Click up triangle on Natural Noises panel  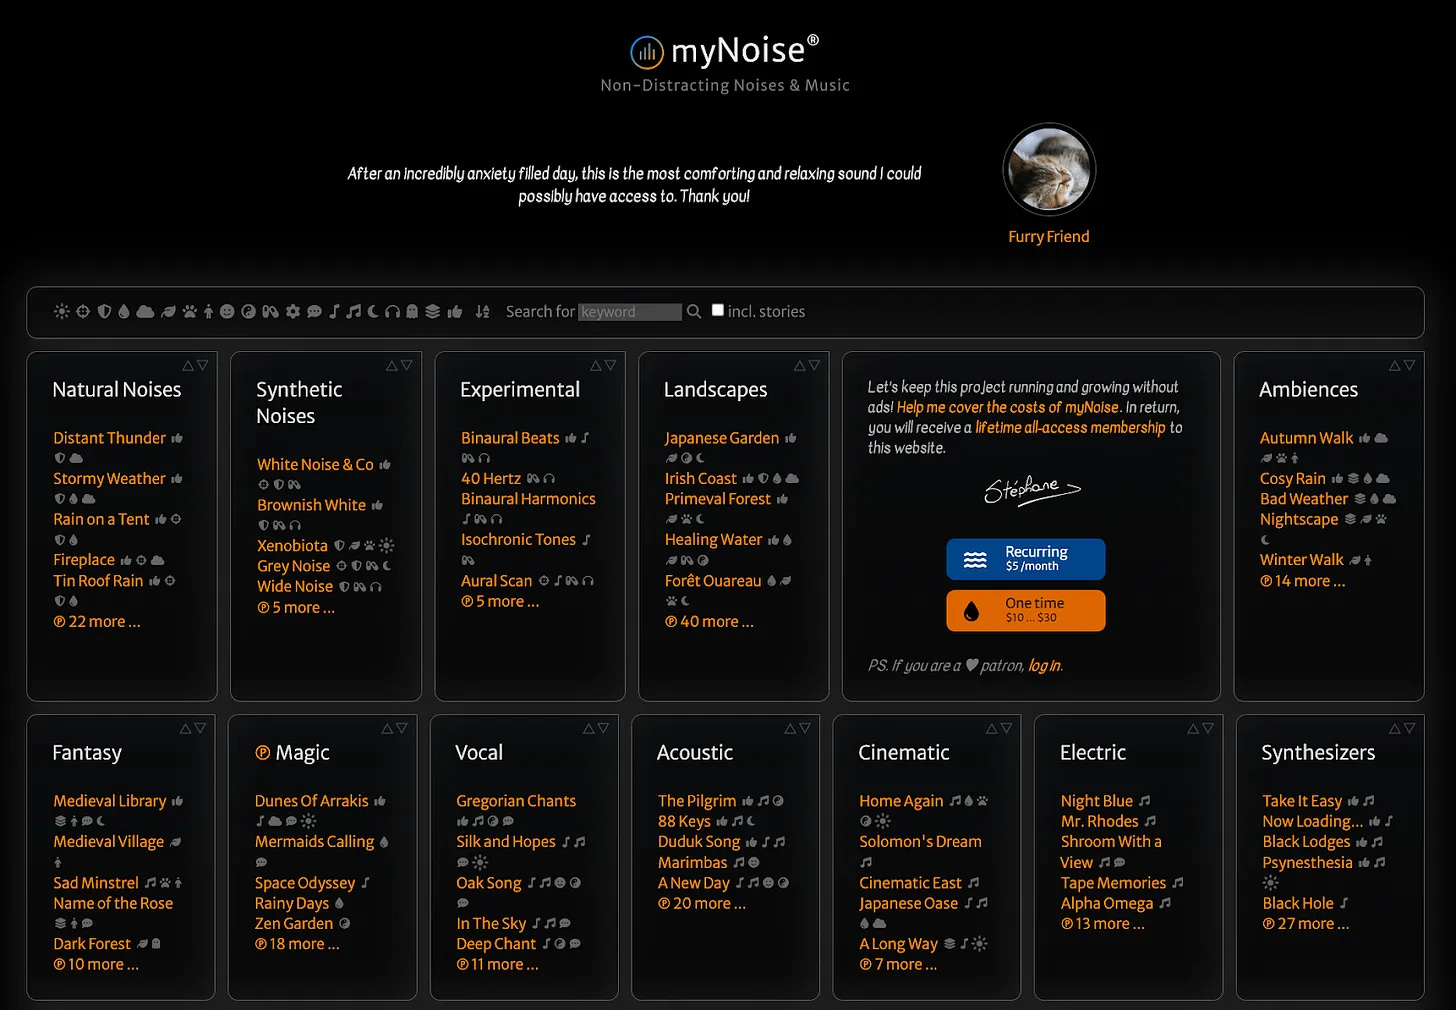pyautogui.click(x=188, y=366)
